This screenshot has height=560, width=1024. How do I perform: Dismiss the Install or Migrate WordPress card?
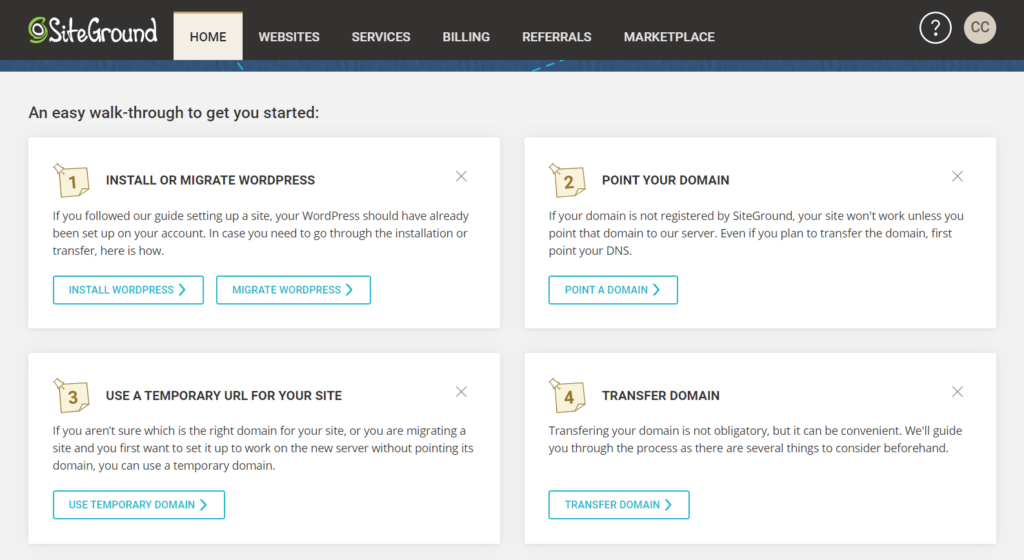461,176
